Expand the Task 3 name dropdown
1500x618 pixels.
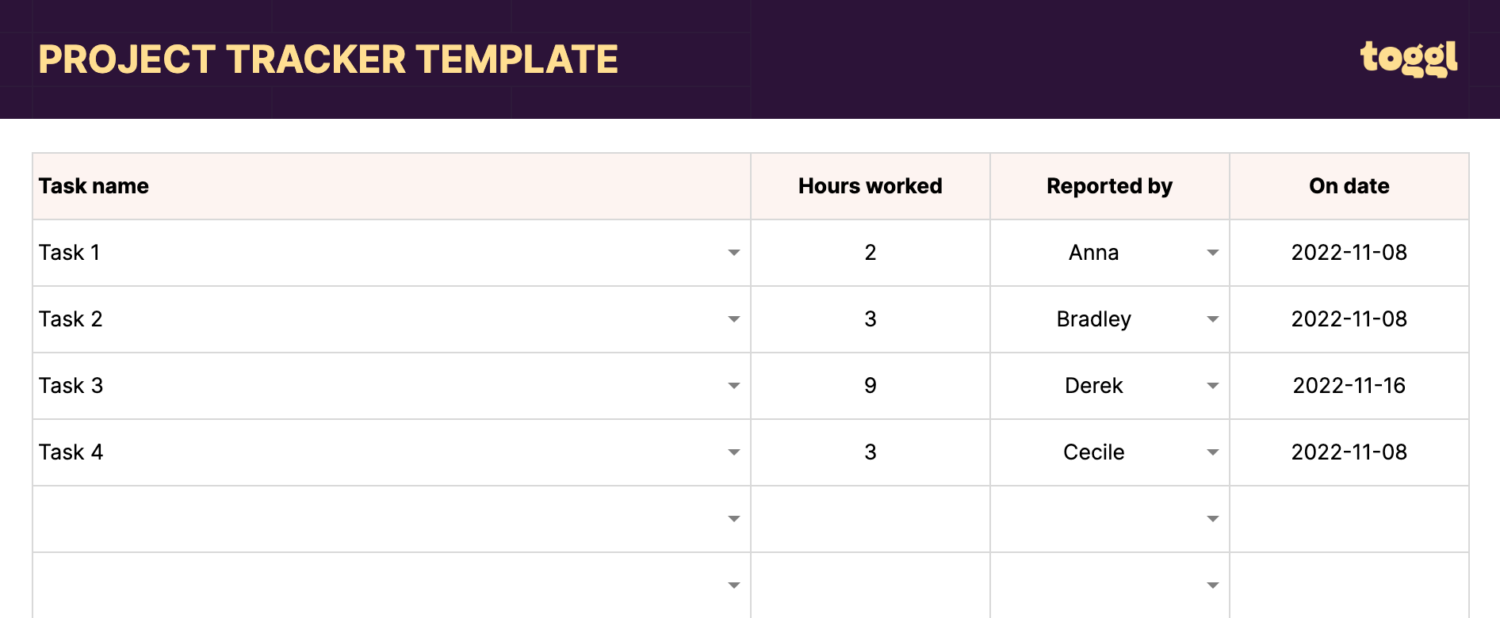coord(733,385)
